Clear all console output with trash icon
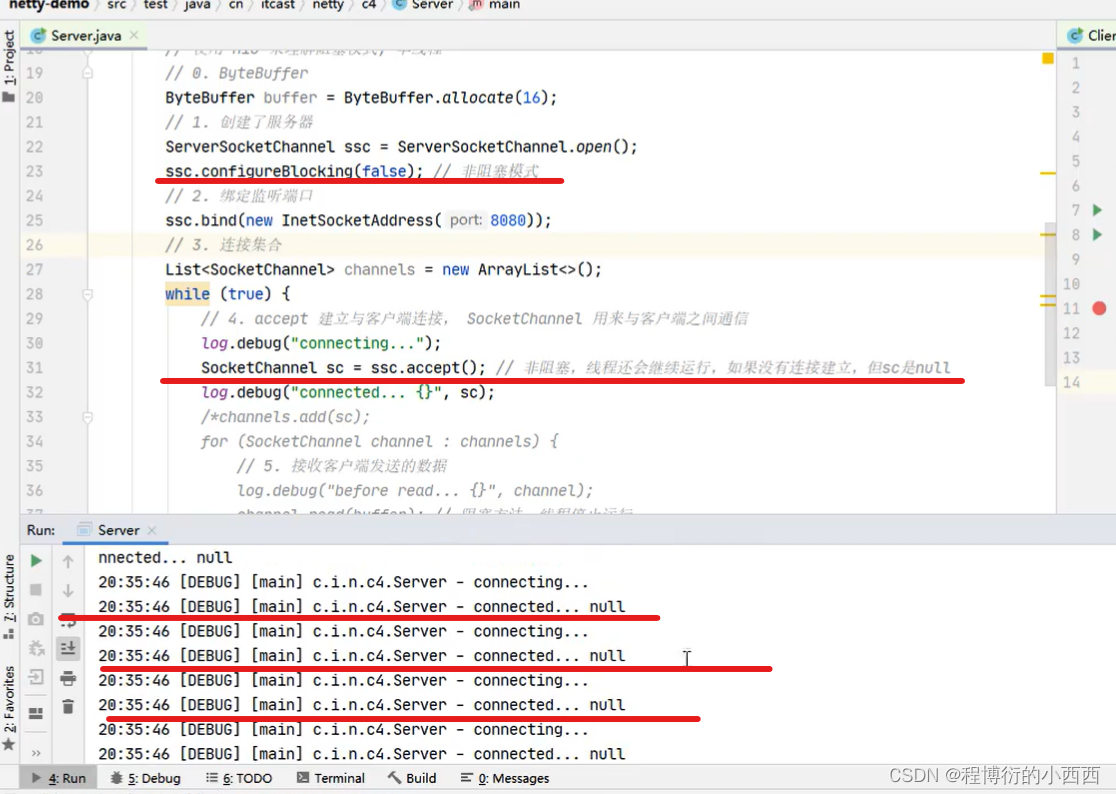 [68, 706]
